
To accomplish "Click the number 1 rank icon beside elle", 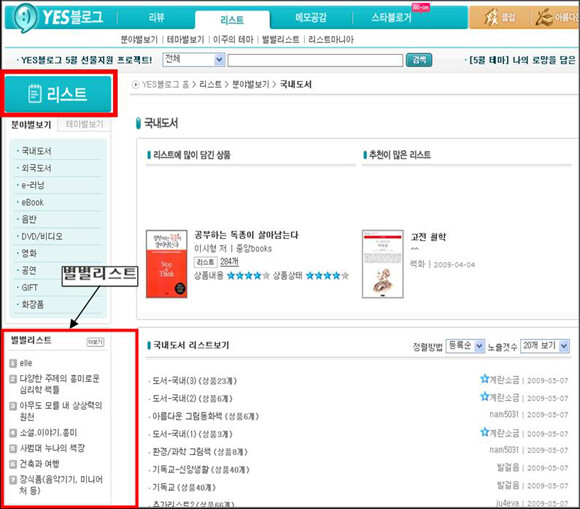I will click(13, 363).
